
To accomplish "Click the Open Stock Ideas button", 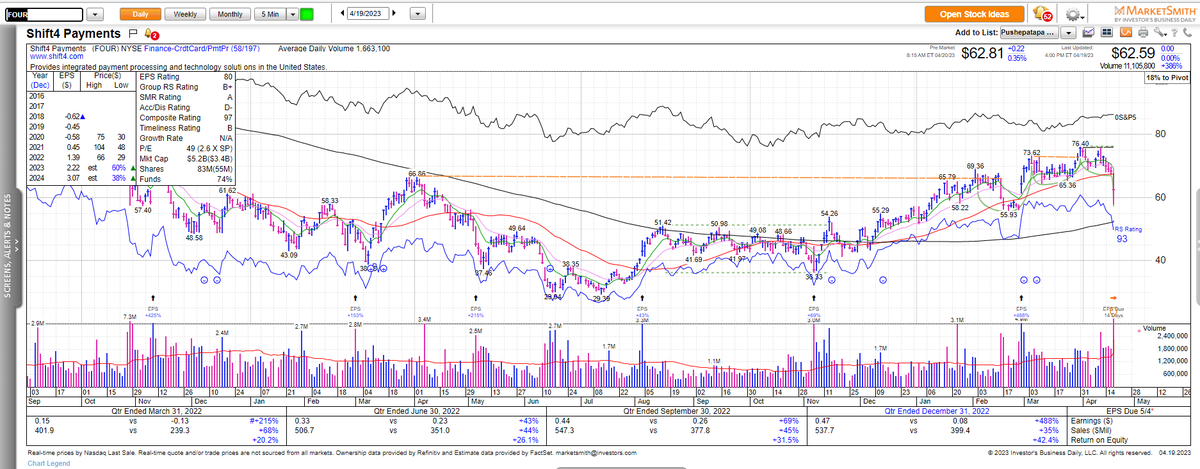I will [x=976, y=15].
